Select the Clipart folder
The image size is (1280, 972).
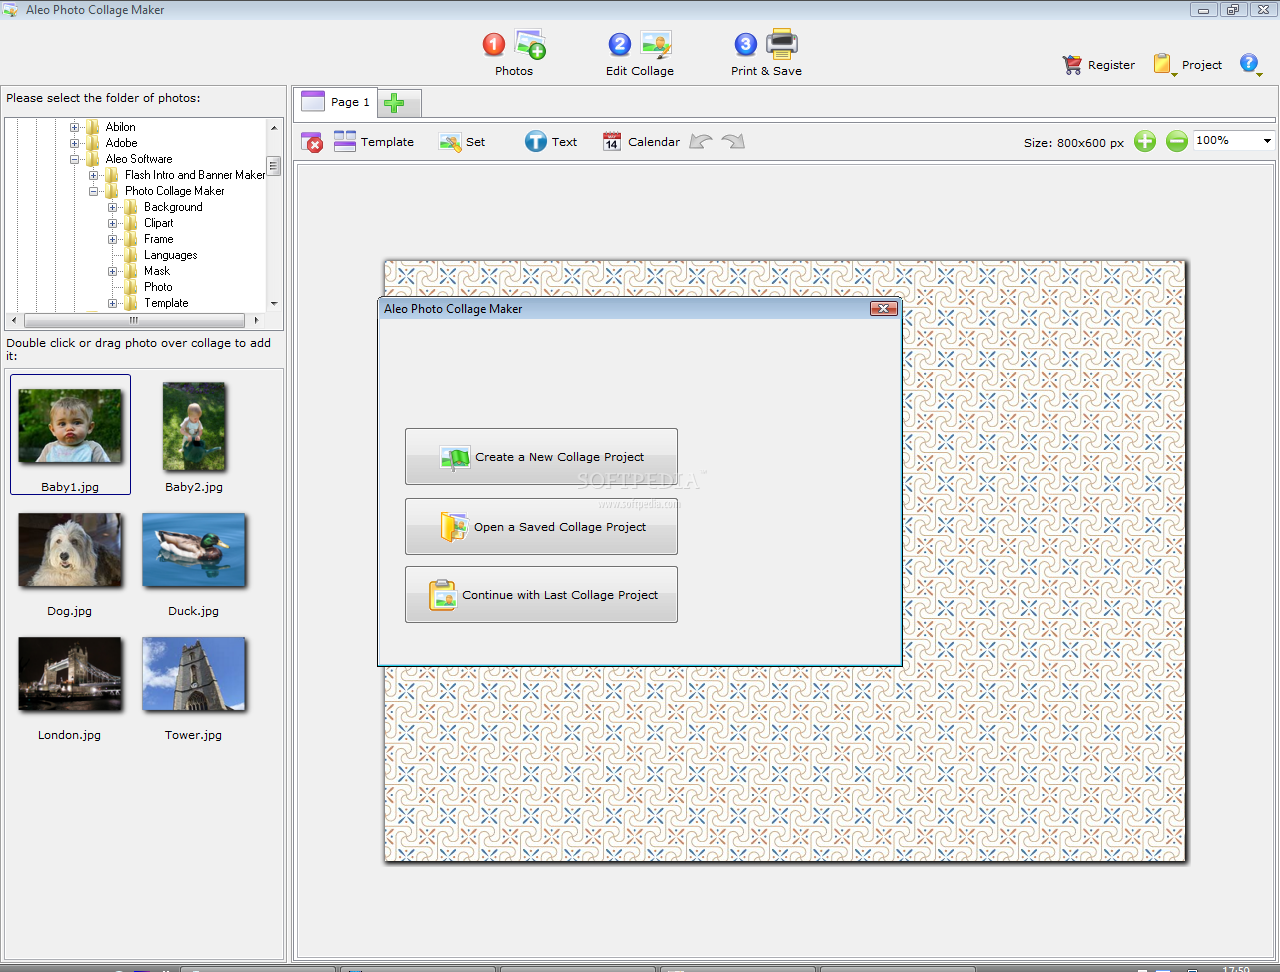(158, 223)
